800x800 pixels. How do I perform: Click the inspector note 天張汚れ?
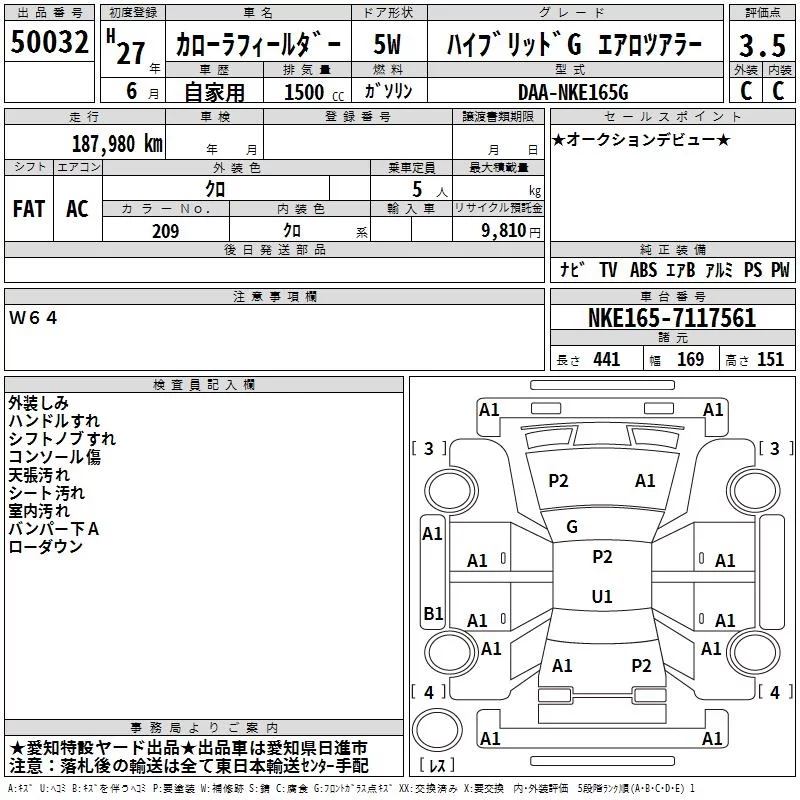tap(39, 475)
